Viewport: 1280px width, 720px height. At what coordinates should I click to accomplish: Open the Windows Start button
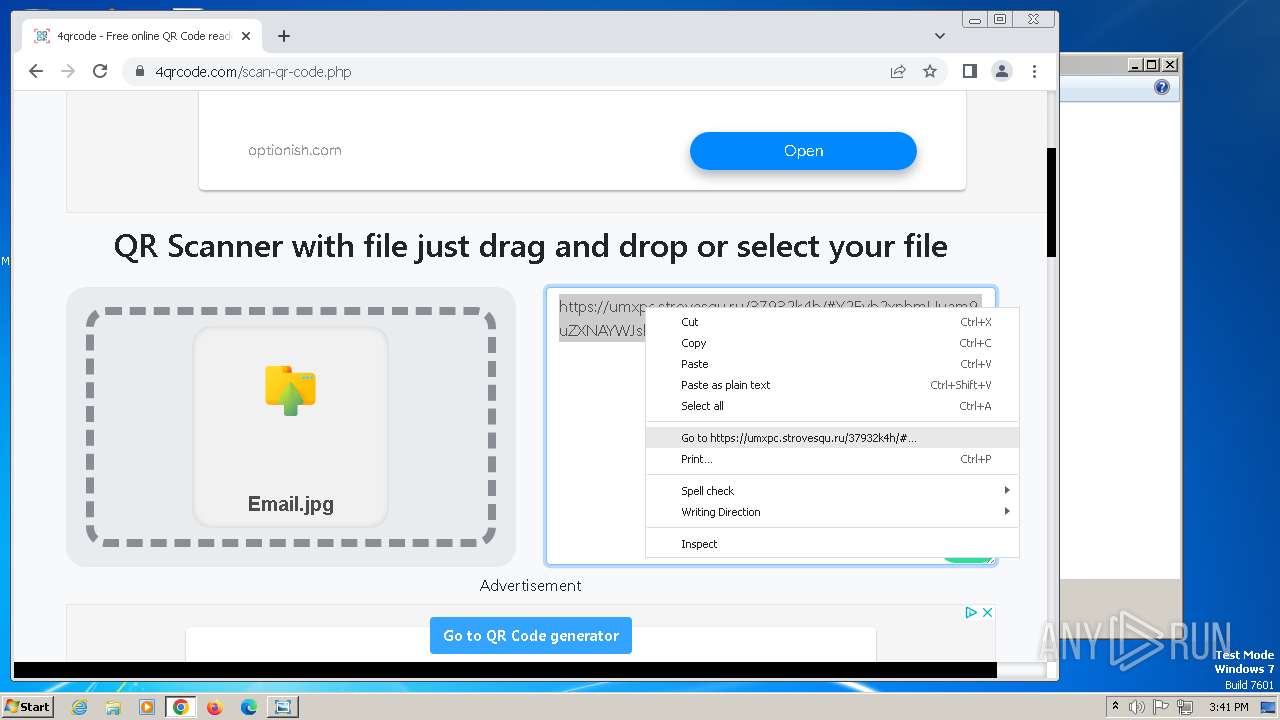pos(28,706)
